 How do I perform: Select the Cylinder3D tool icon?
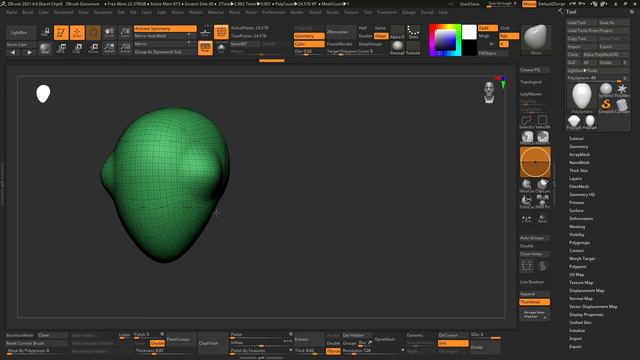[x=622, y=105]
